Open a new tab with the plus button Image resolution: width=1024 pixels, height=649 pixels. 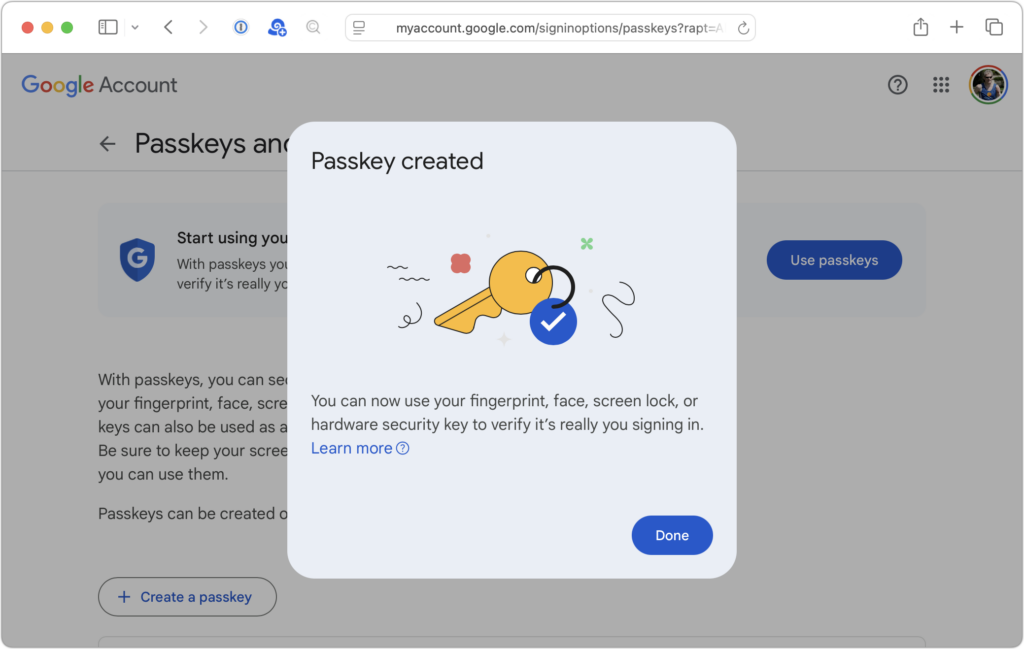tap(957, 27)
